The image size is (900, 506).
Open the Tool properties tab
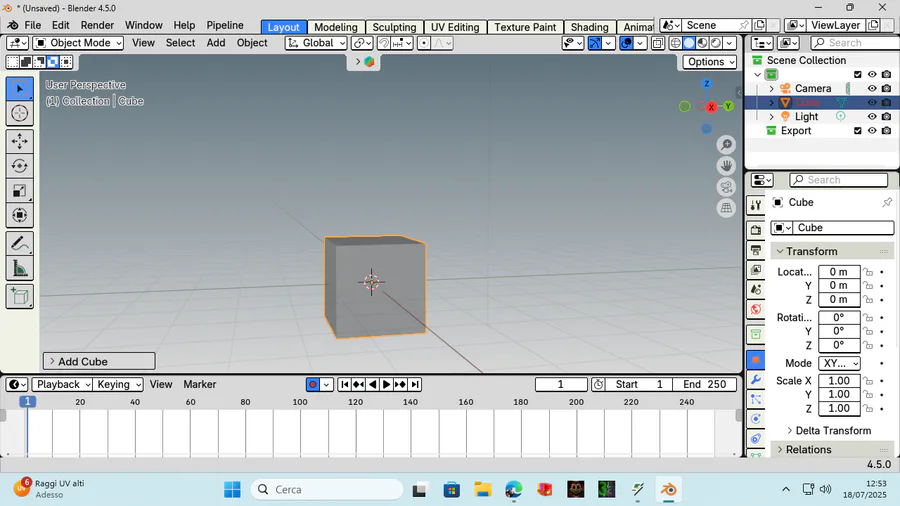tap(756, 205)
